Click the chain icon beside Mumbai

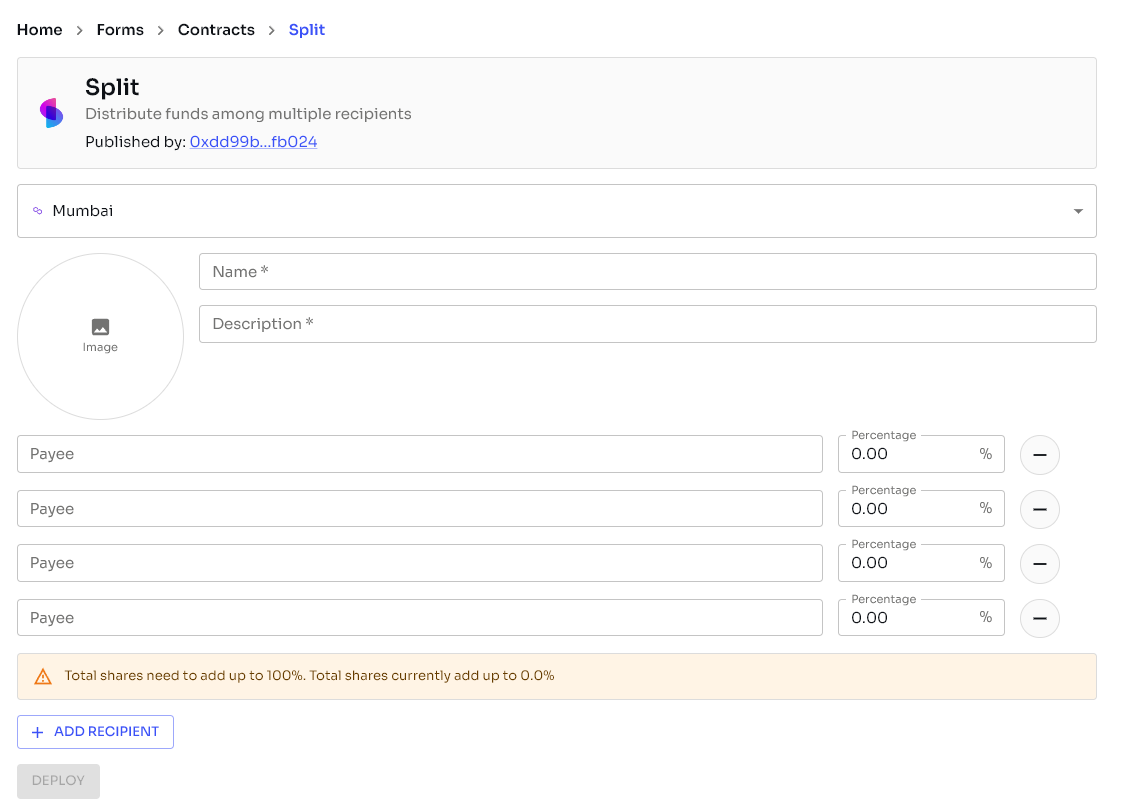[38, 211]
